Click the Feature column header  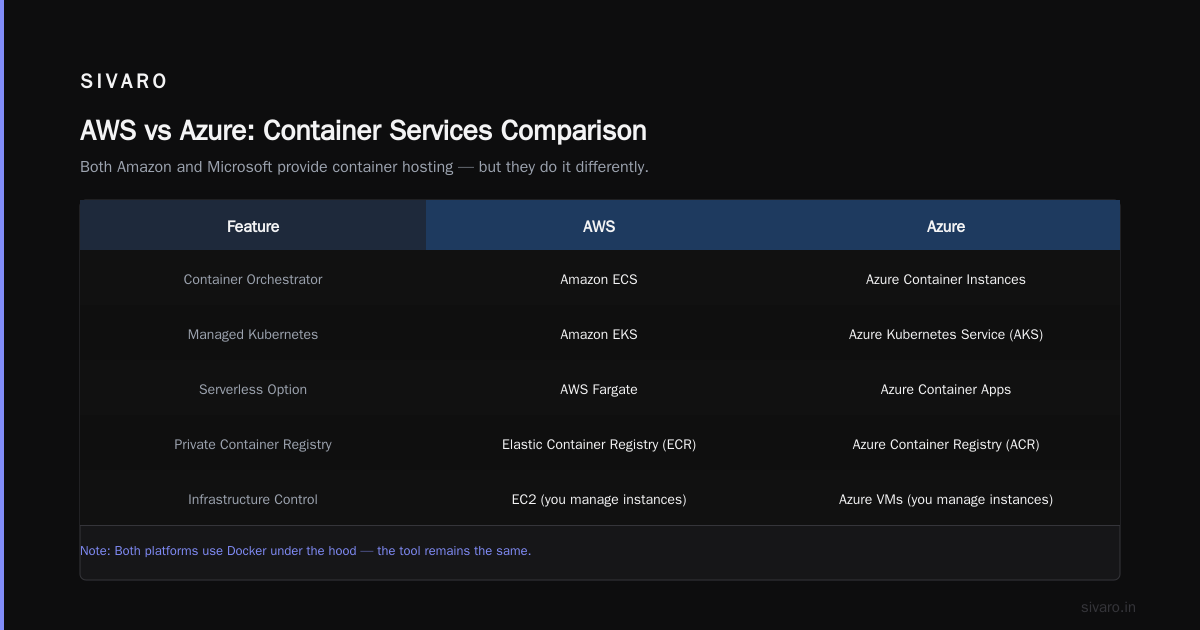[253, 226]
